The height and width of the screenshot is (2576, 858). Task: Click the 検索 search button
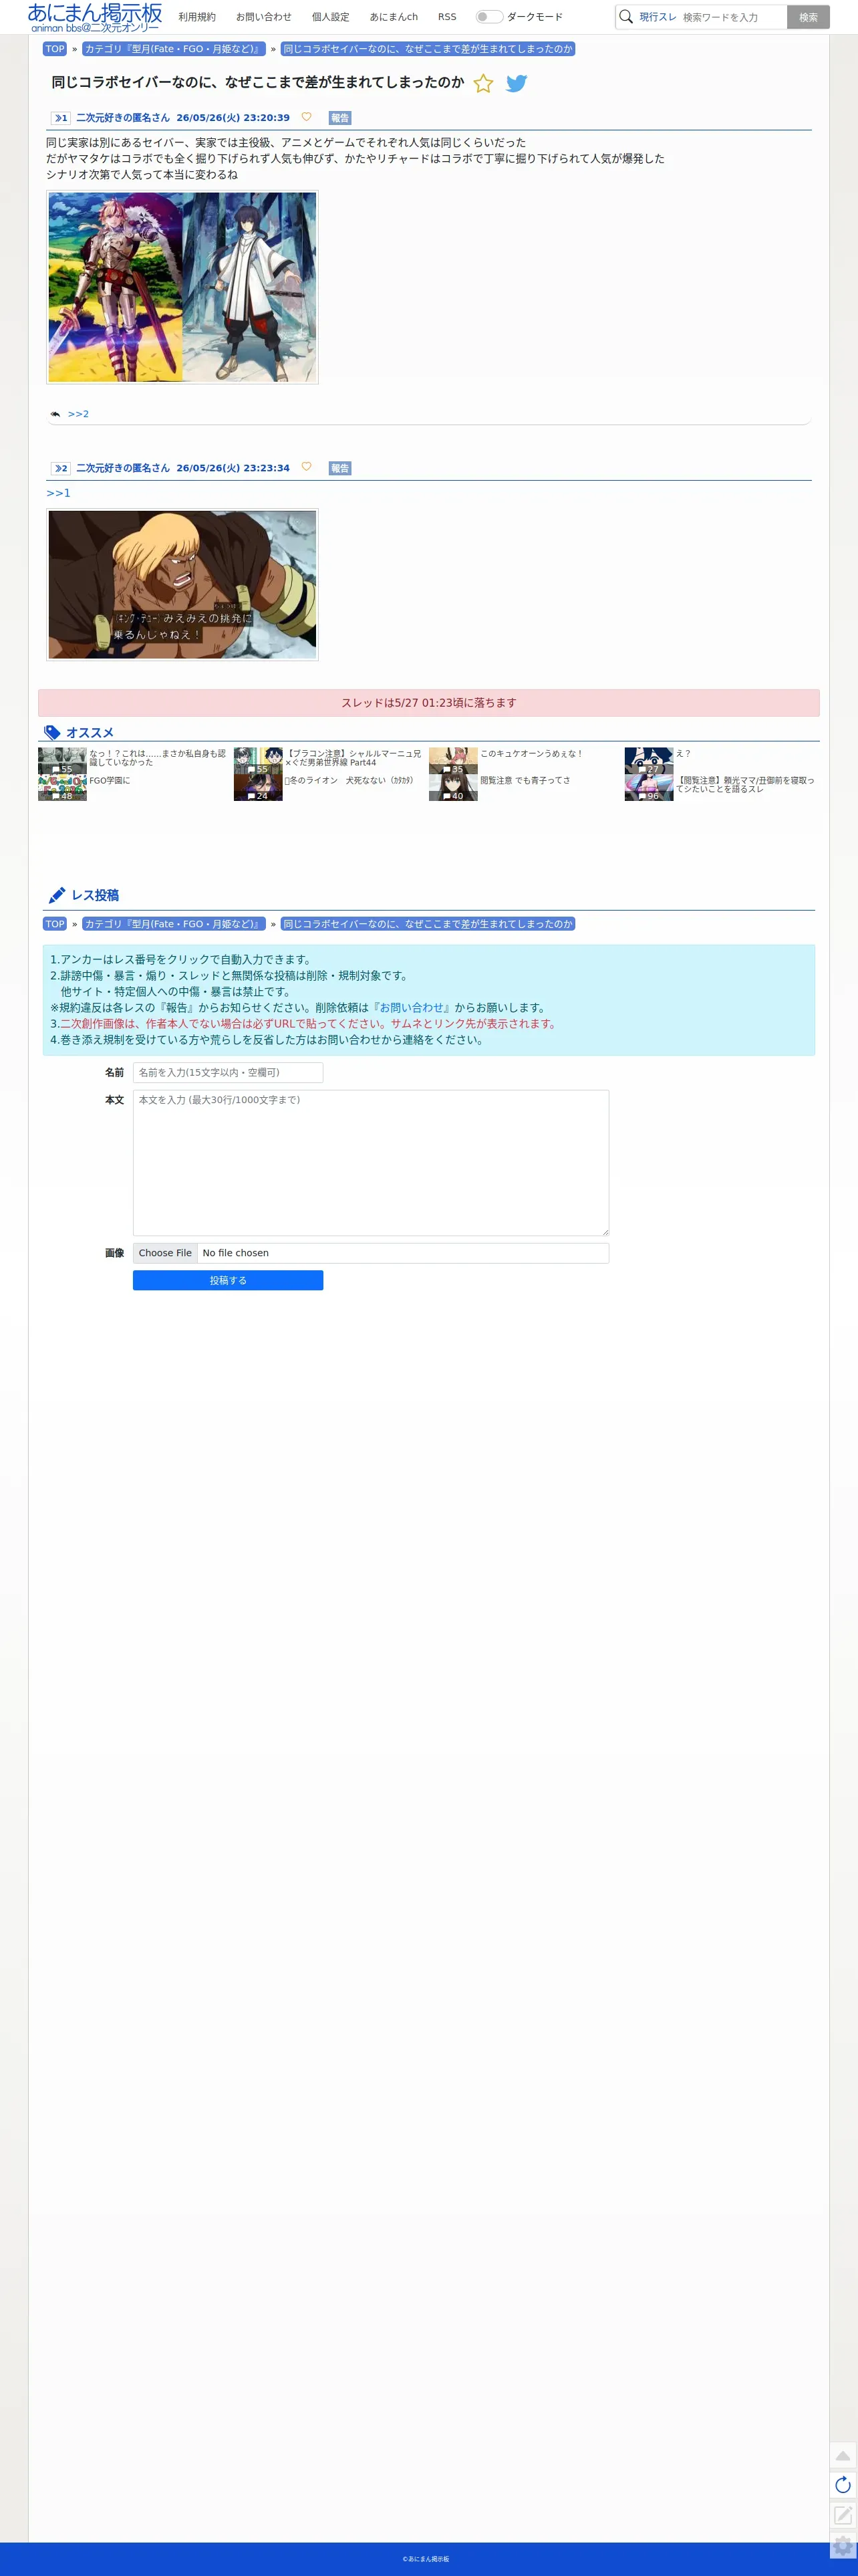coord(808,17)
